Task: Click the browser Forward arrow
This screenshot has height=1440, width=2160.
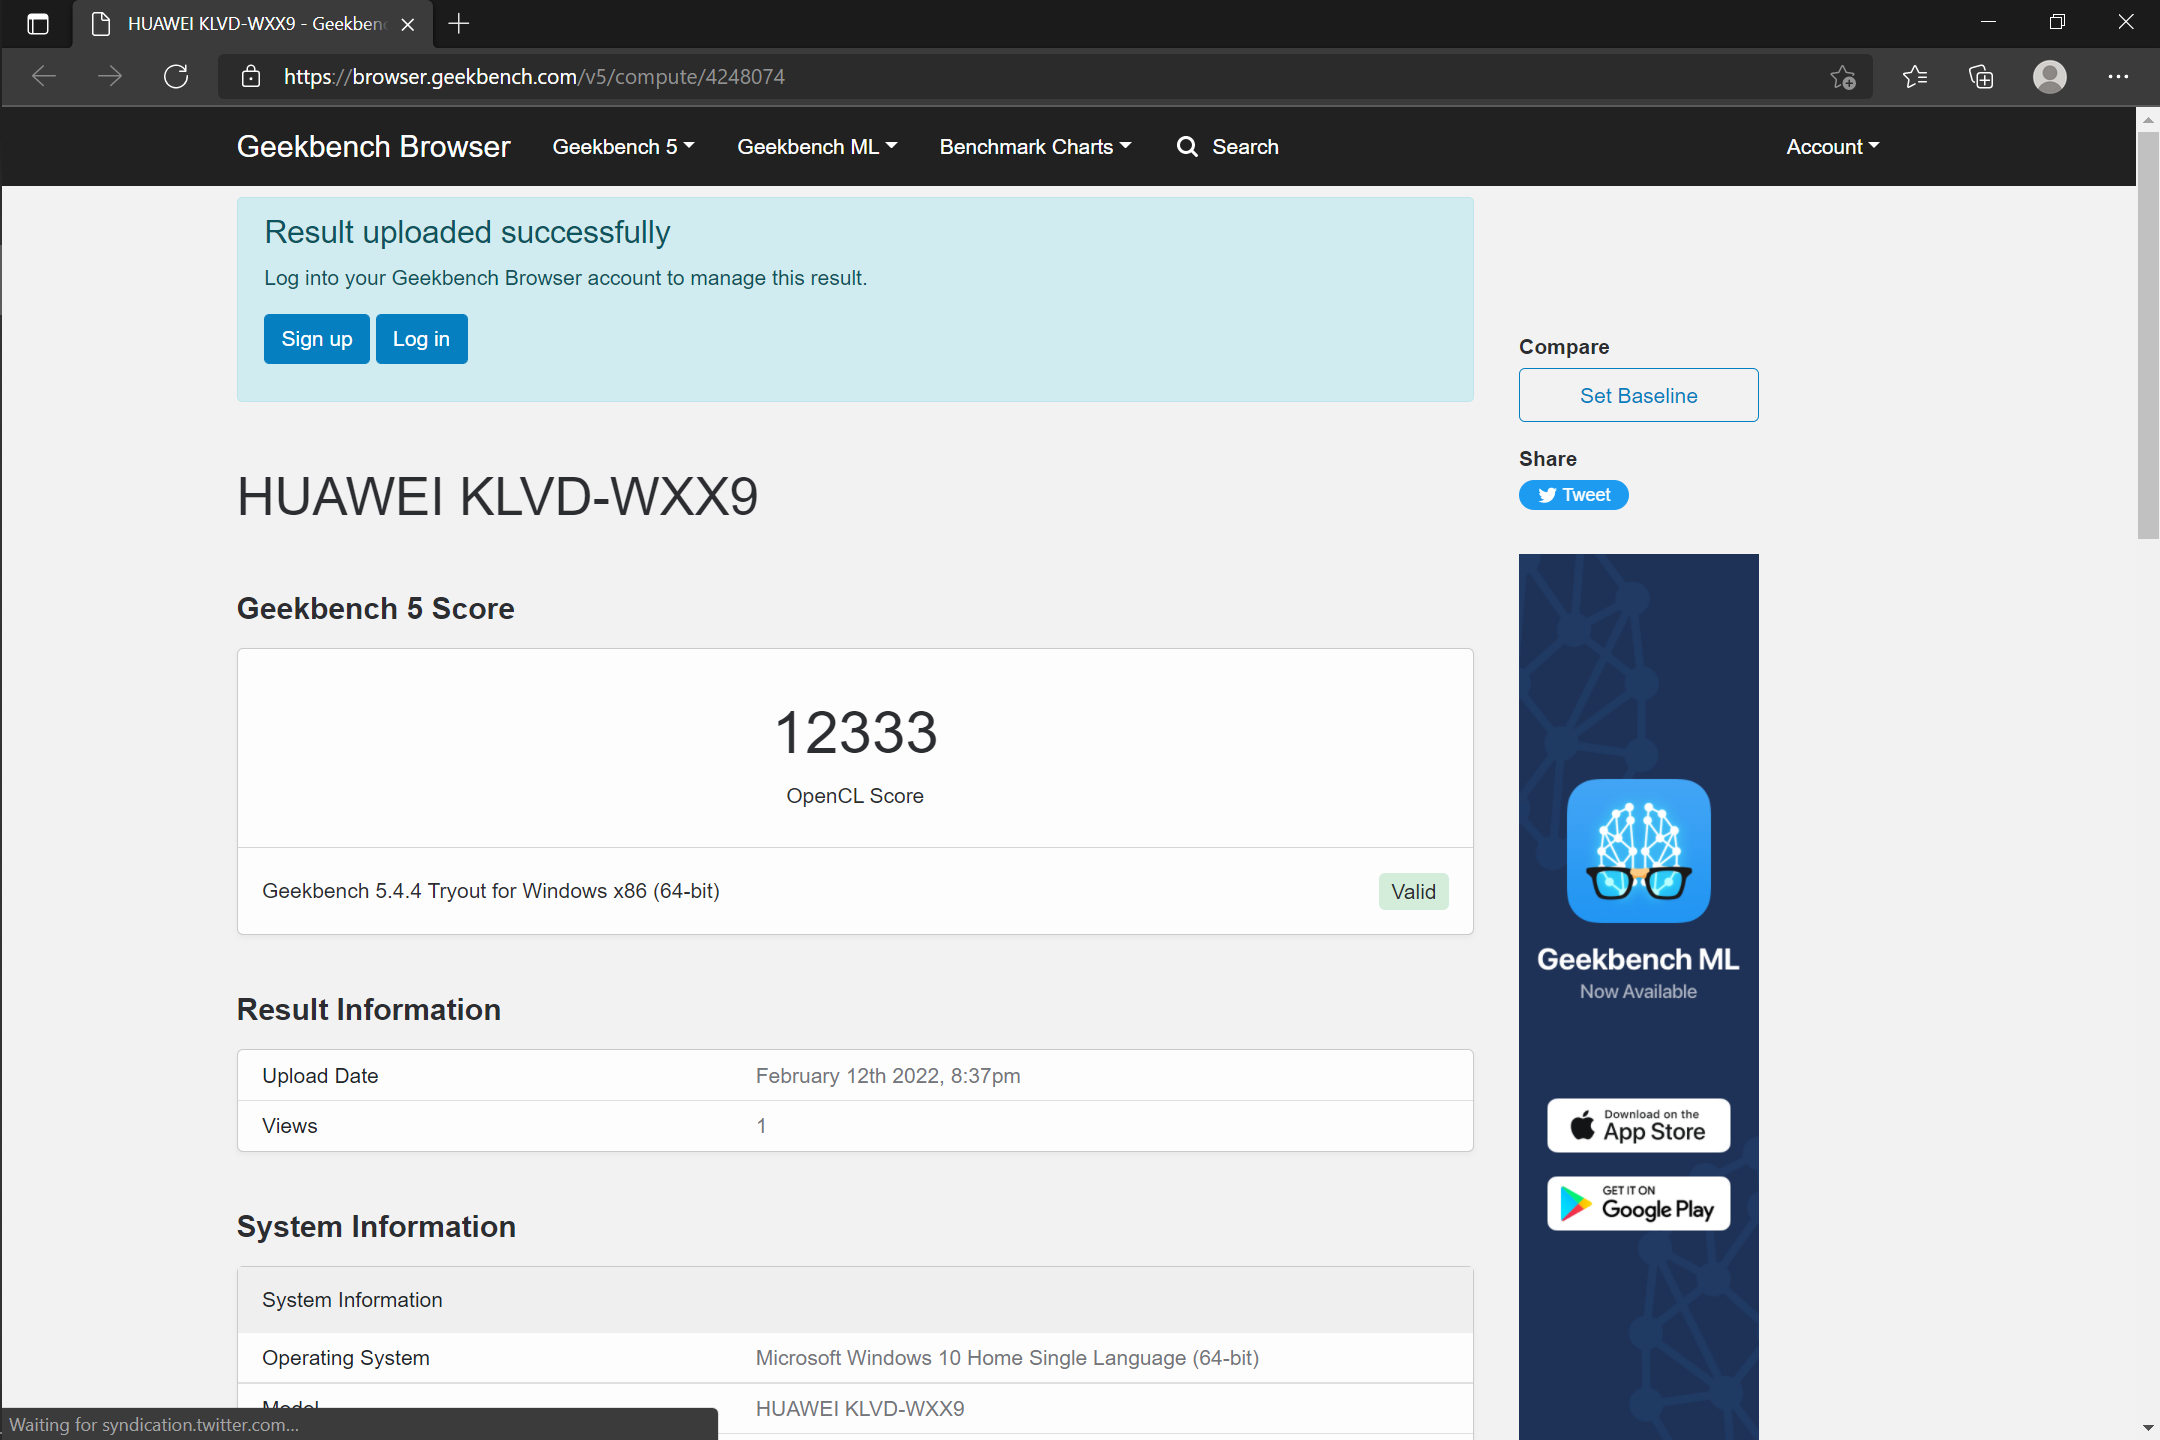Action: (x=110, y=77)
